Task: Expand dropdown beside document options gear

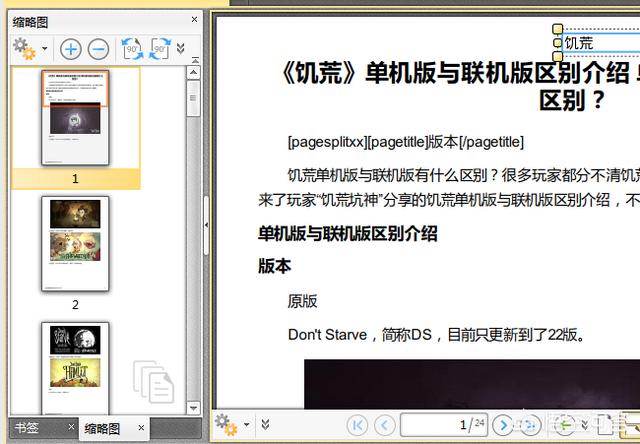Action: (x=247, y=425)
